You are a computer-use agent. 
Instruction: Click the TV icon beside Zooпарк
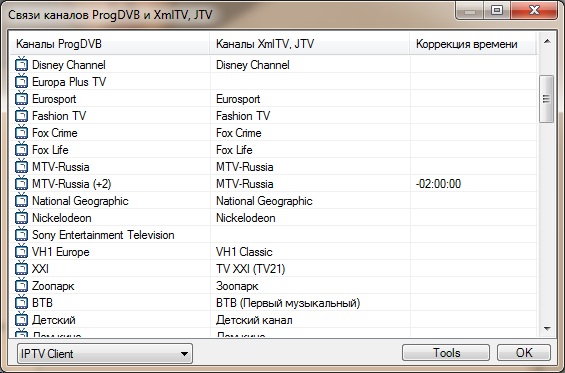point(21,285)
